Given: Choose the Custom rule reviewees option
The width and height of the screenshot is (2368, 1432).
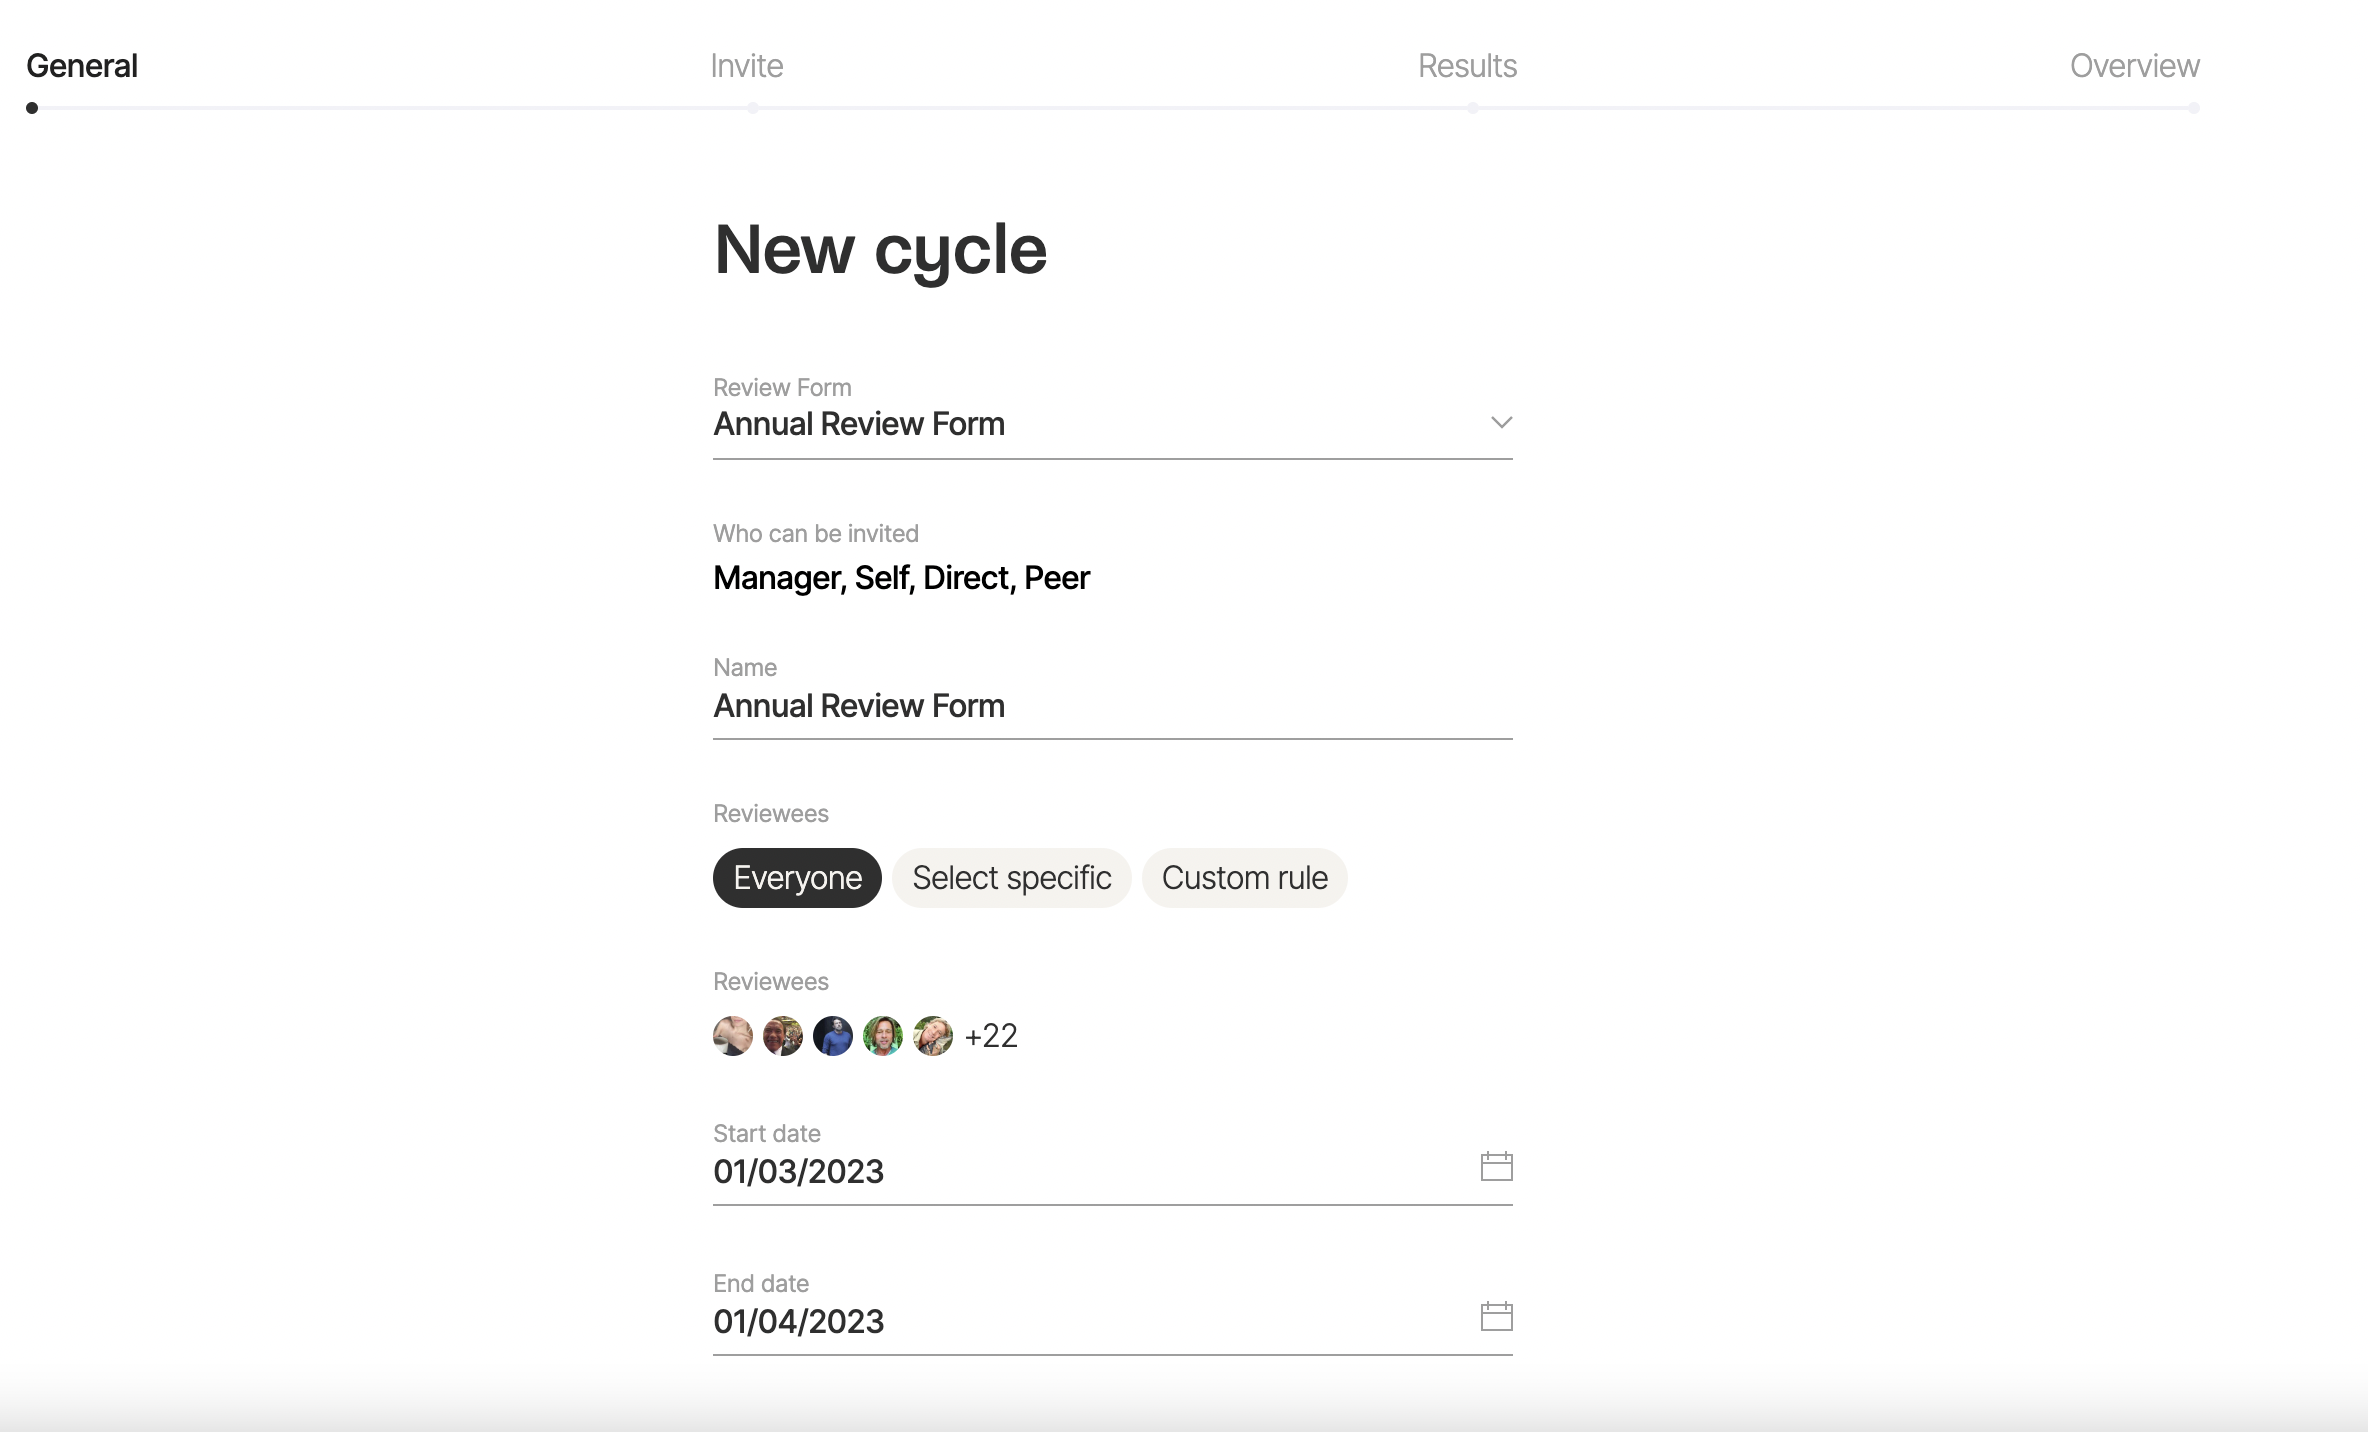Looking at the screenshot, I should (x=1245, y=878).
